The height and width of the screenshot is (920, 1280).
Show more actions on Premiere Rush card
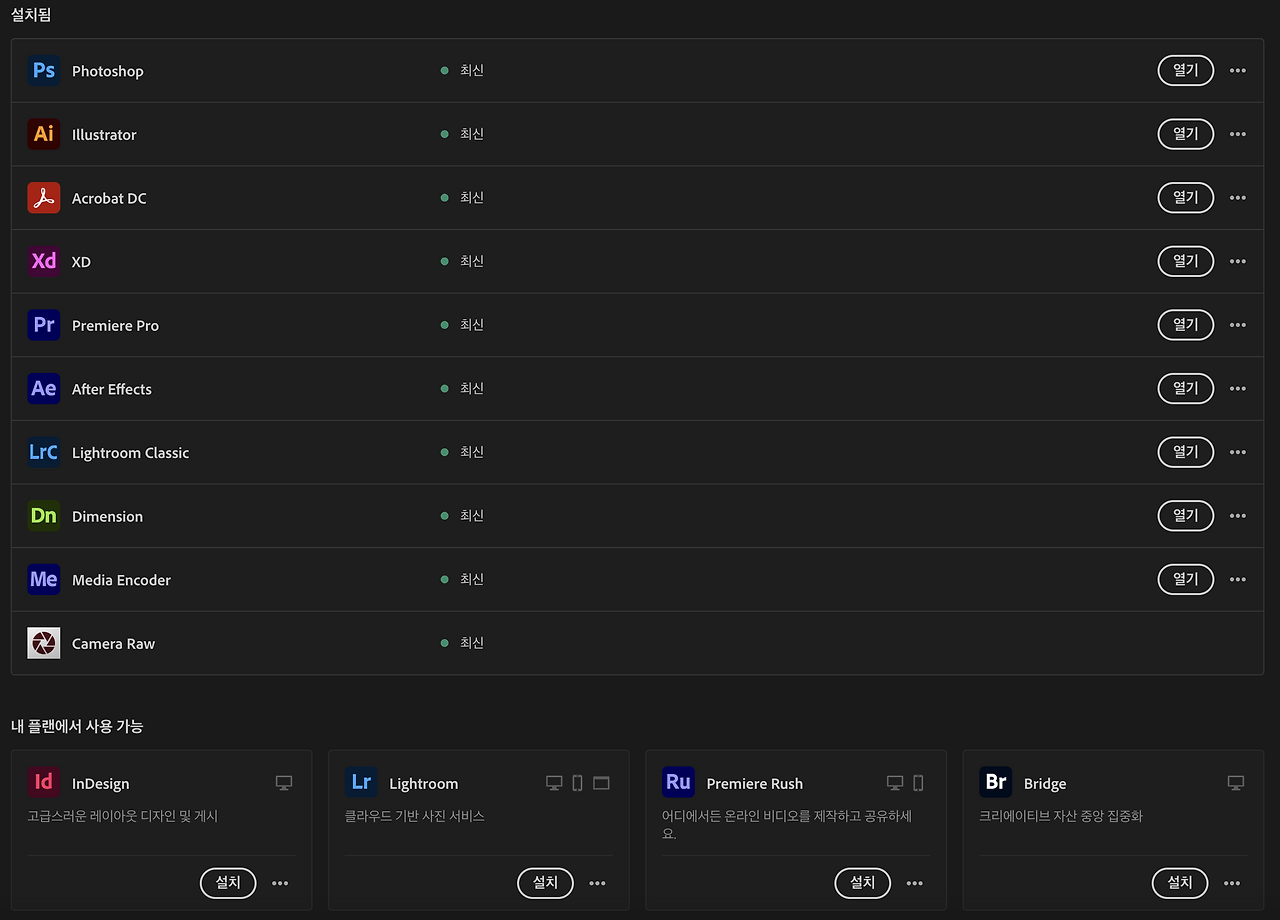[x=915, y=883]
